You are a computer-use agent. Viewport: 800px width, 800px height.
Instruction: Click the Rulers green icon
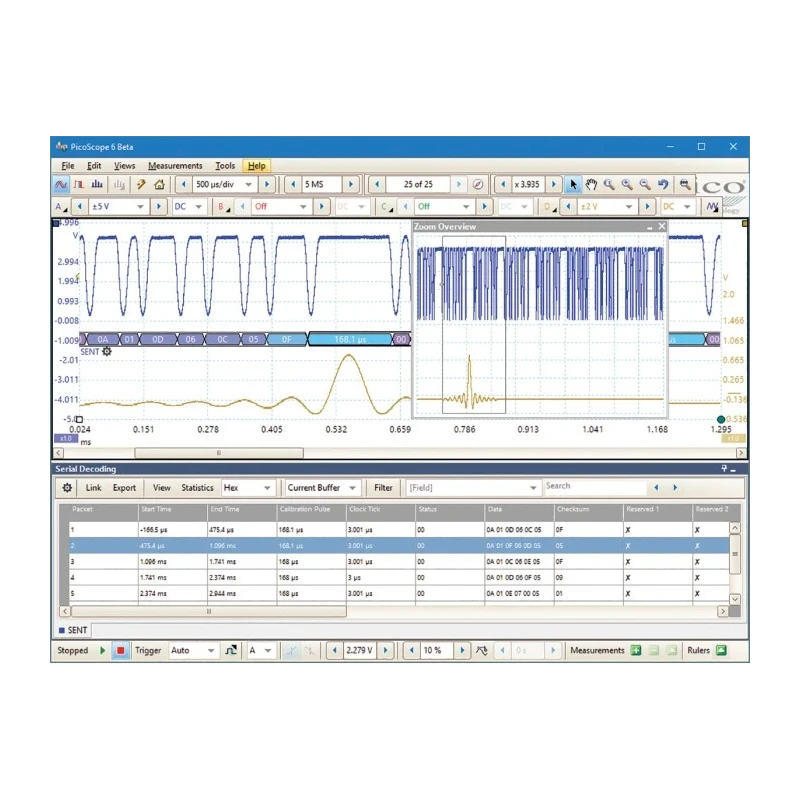[x=721, y=651]
